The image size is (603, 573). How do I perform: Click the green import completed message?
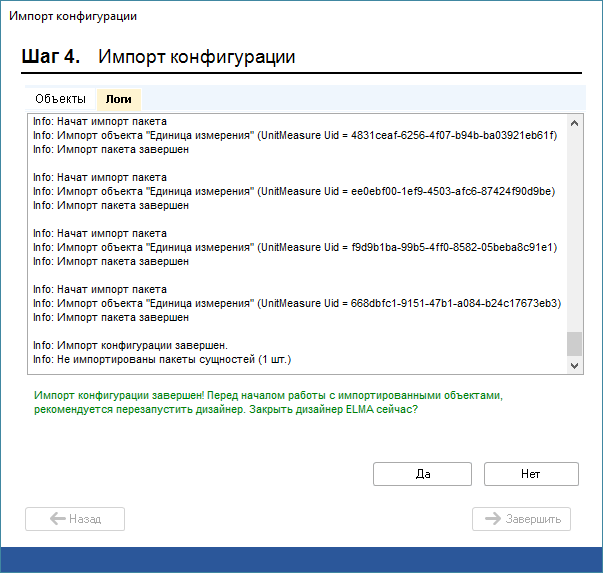click(268, 402)
